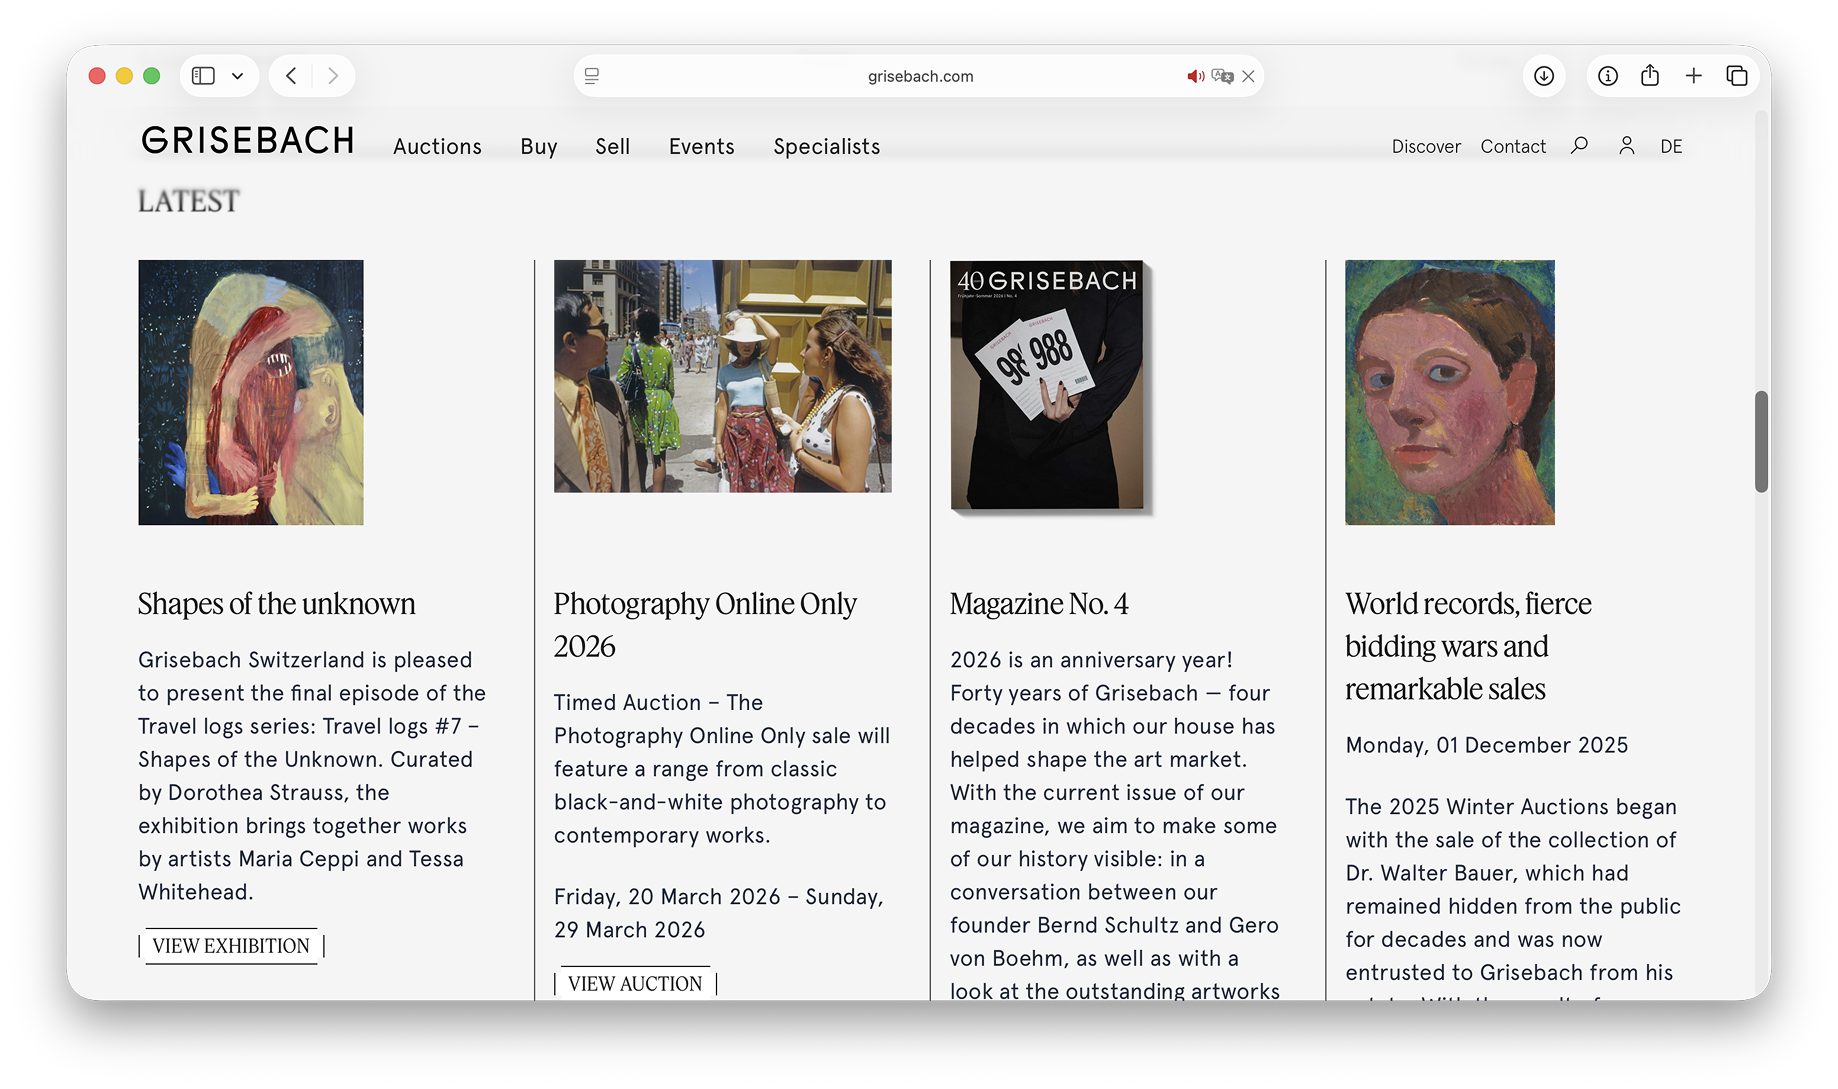The image size is (1838, 1089).
Task: Switch site language to DE
Action: [1671, 146]
